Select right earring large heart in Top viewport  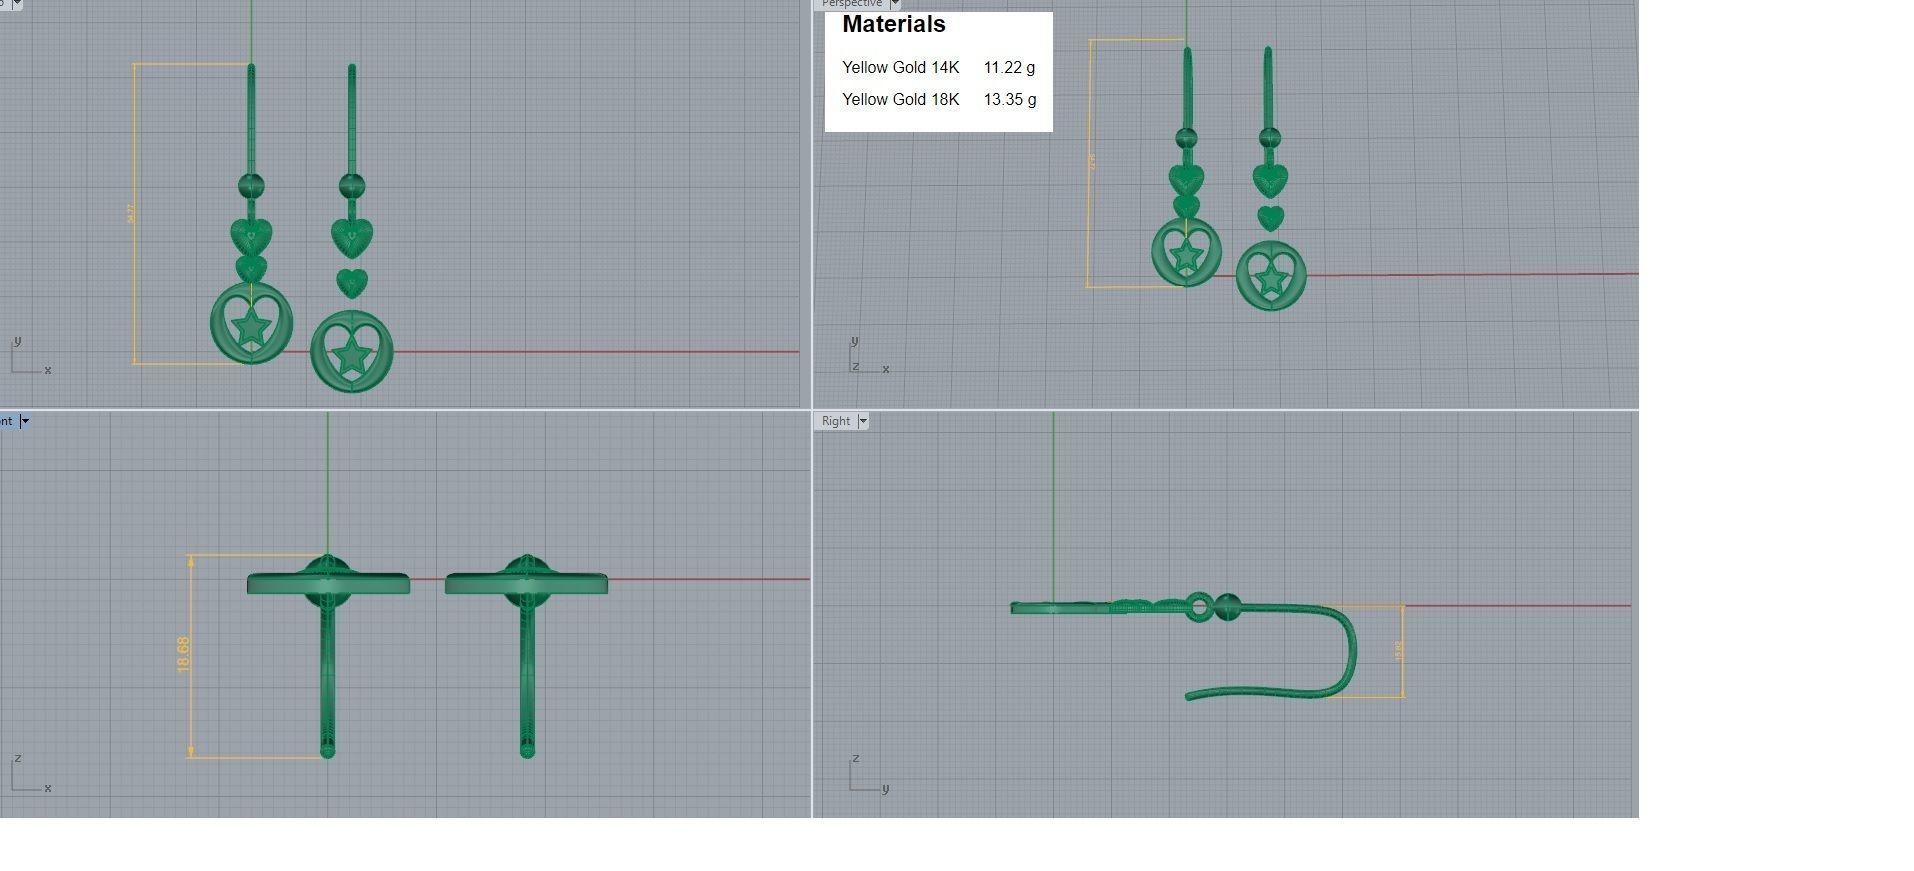pos(352,238)
